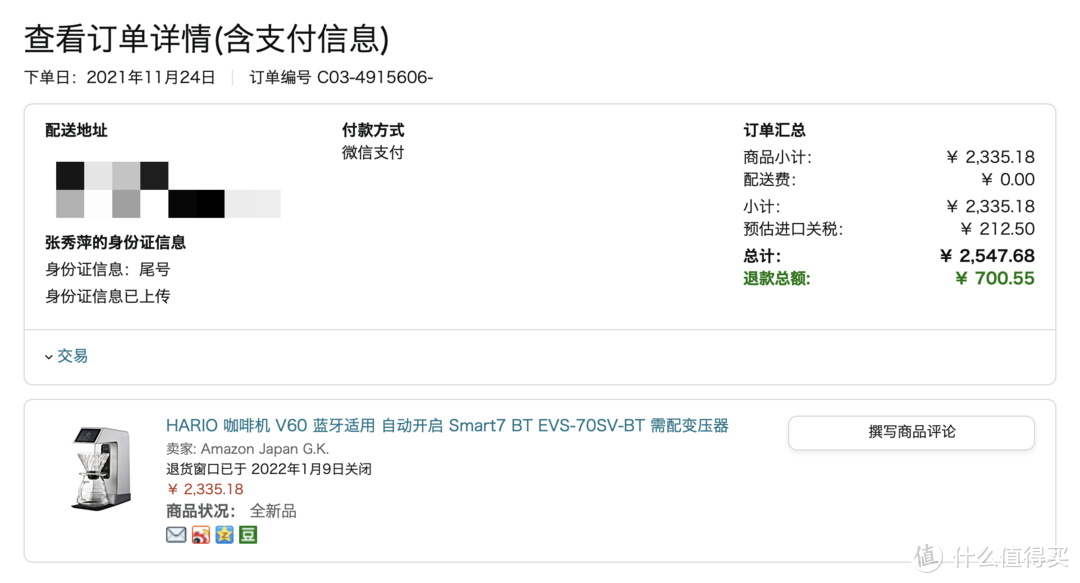The width and height of the screenshot is (1080, 583).
Task: Share the product on Douban green icon
Action: click(248, 535)
